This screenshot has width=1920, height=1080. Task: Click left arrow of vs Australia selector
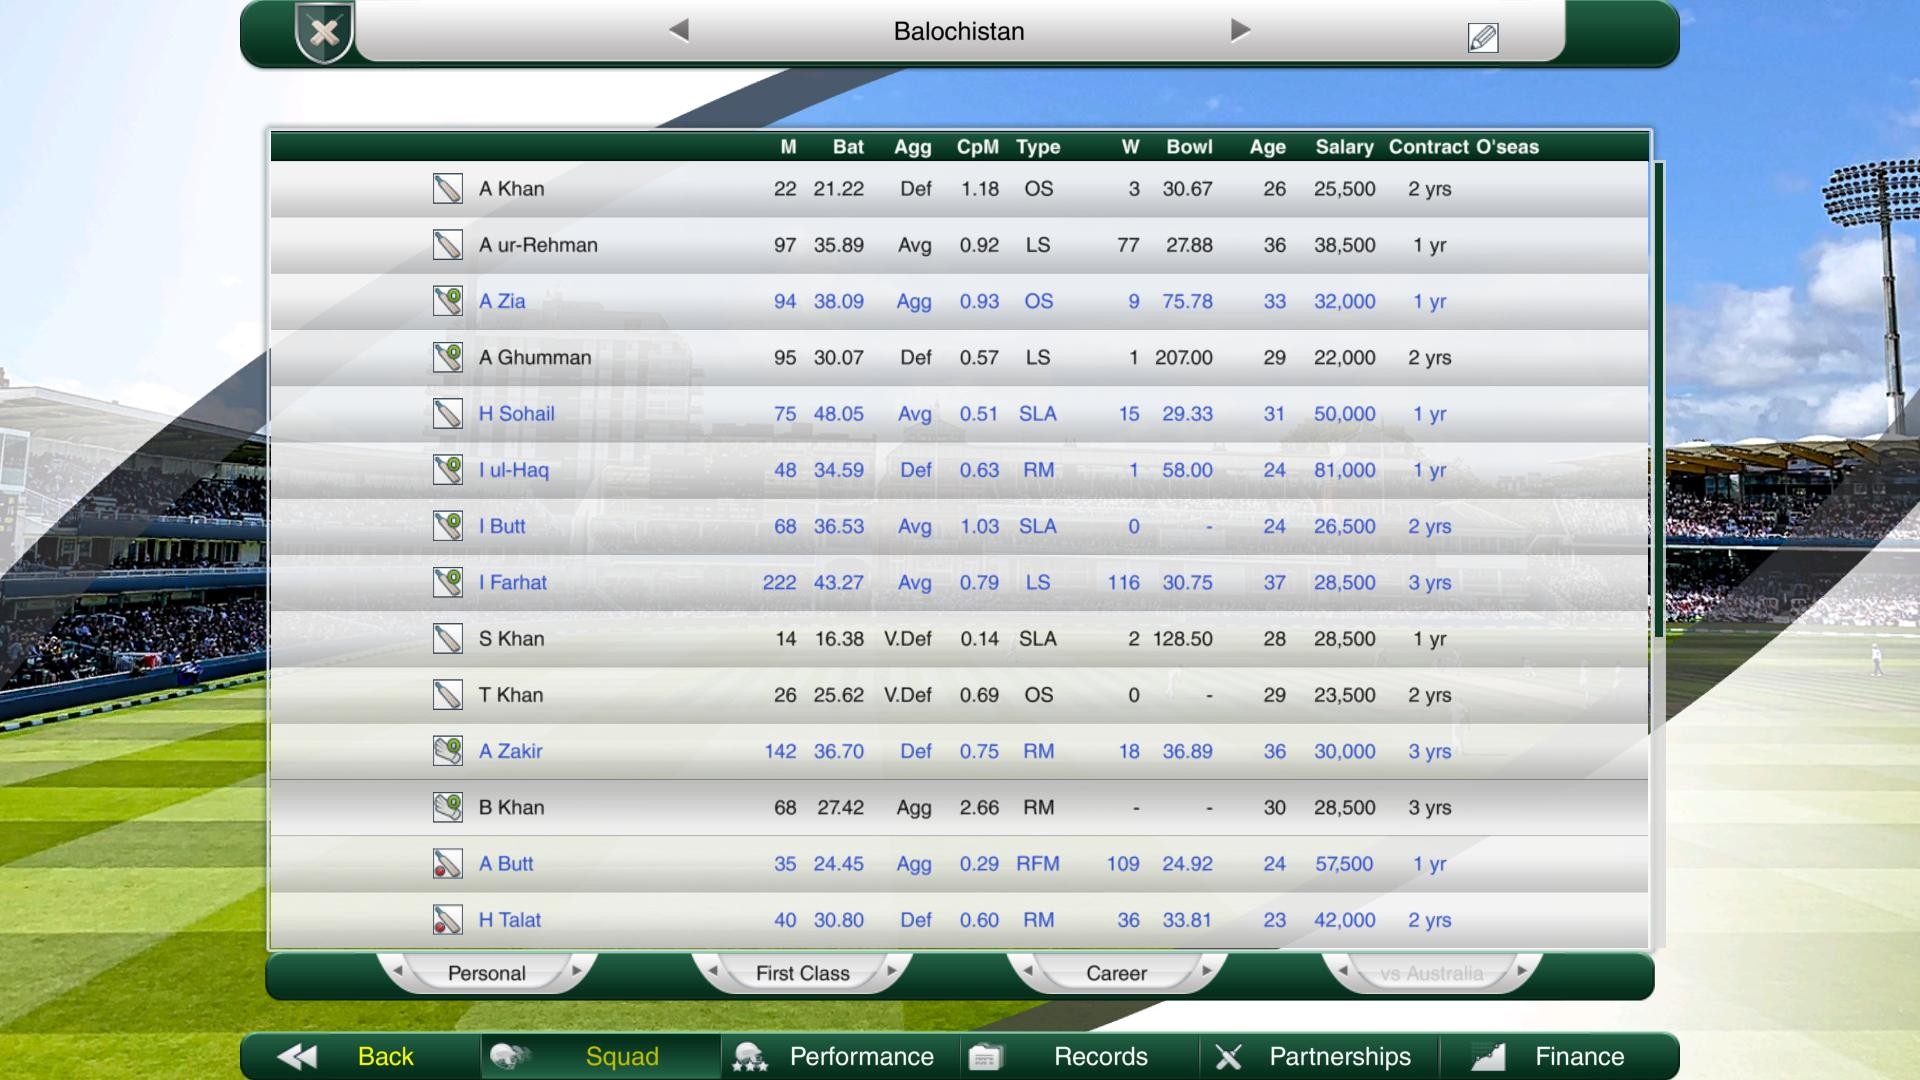tap(1343, 971)
